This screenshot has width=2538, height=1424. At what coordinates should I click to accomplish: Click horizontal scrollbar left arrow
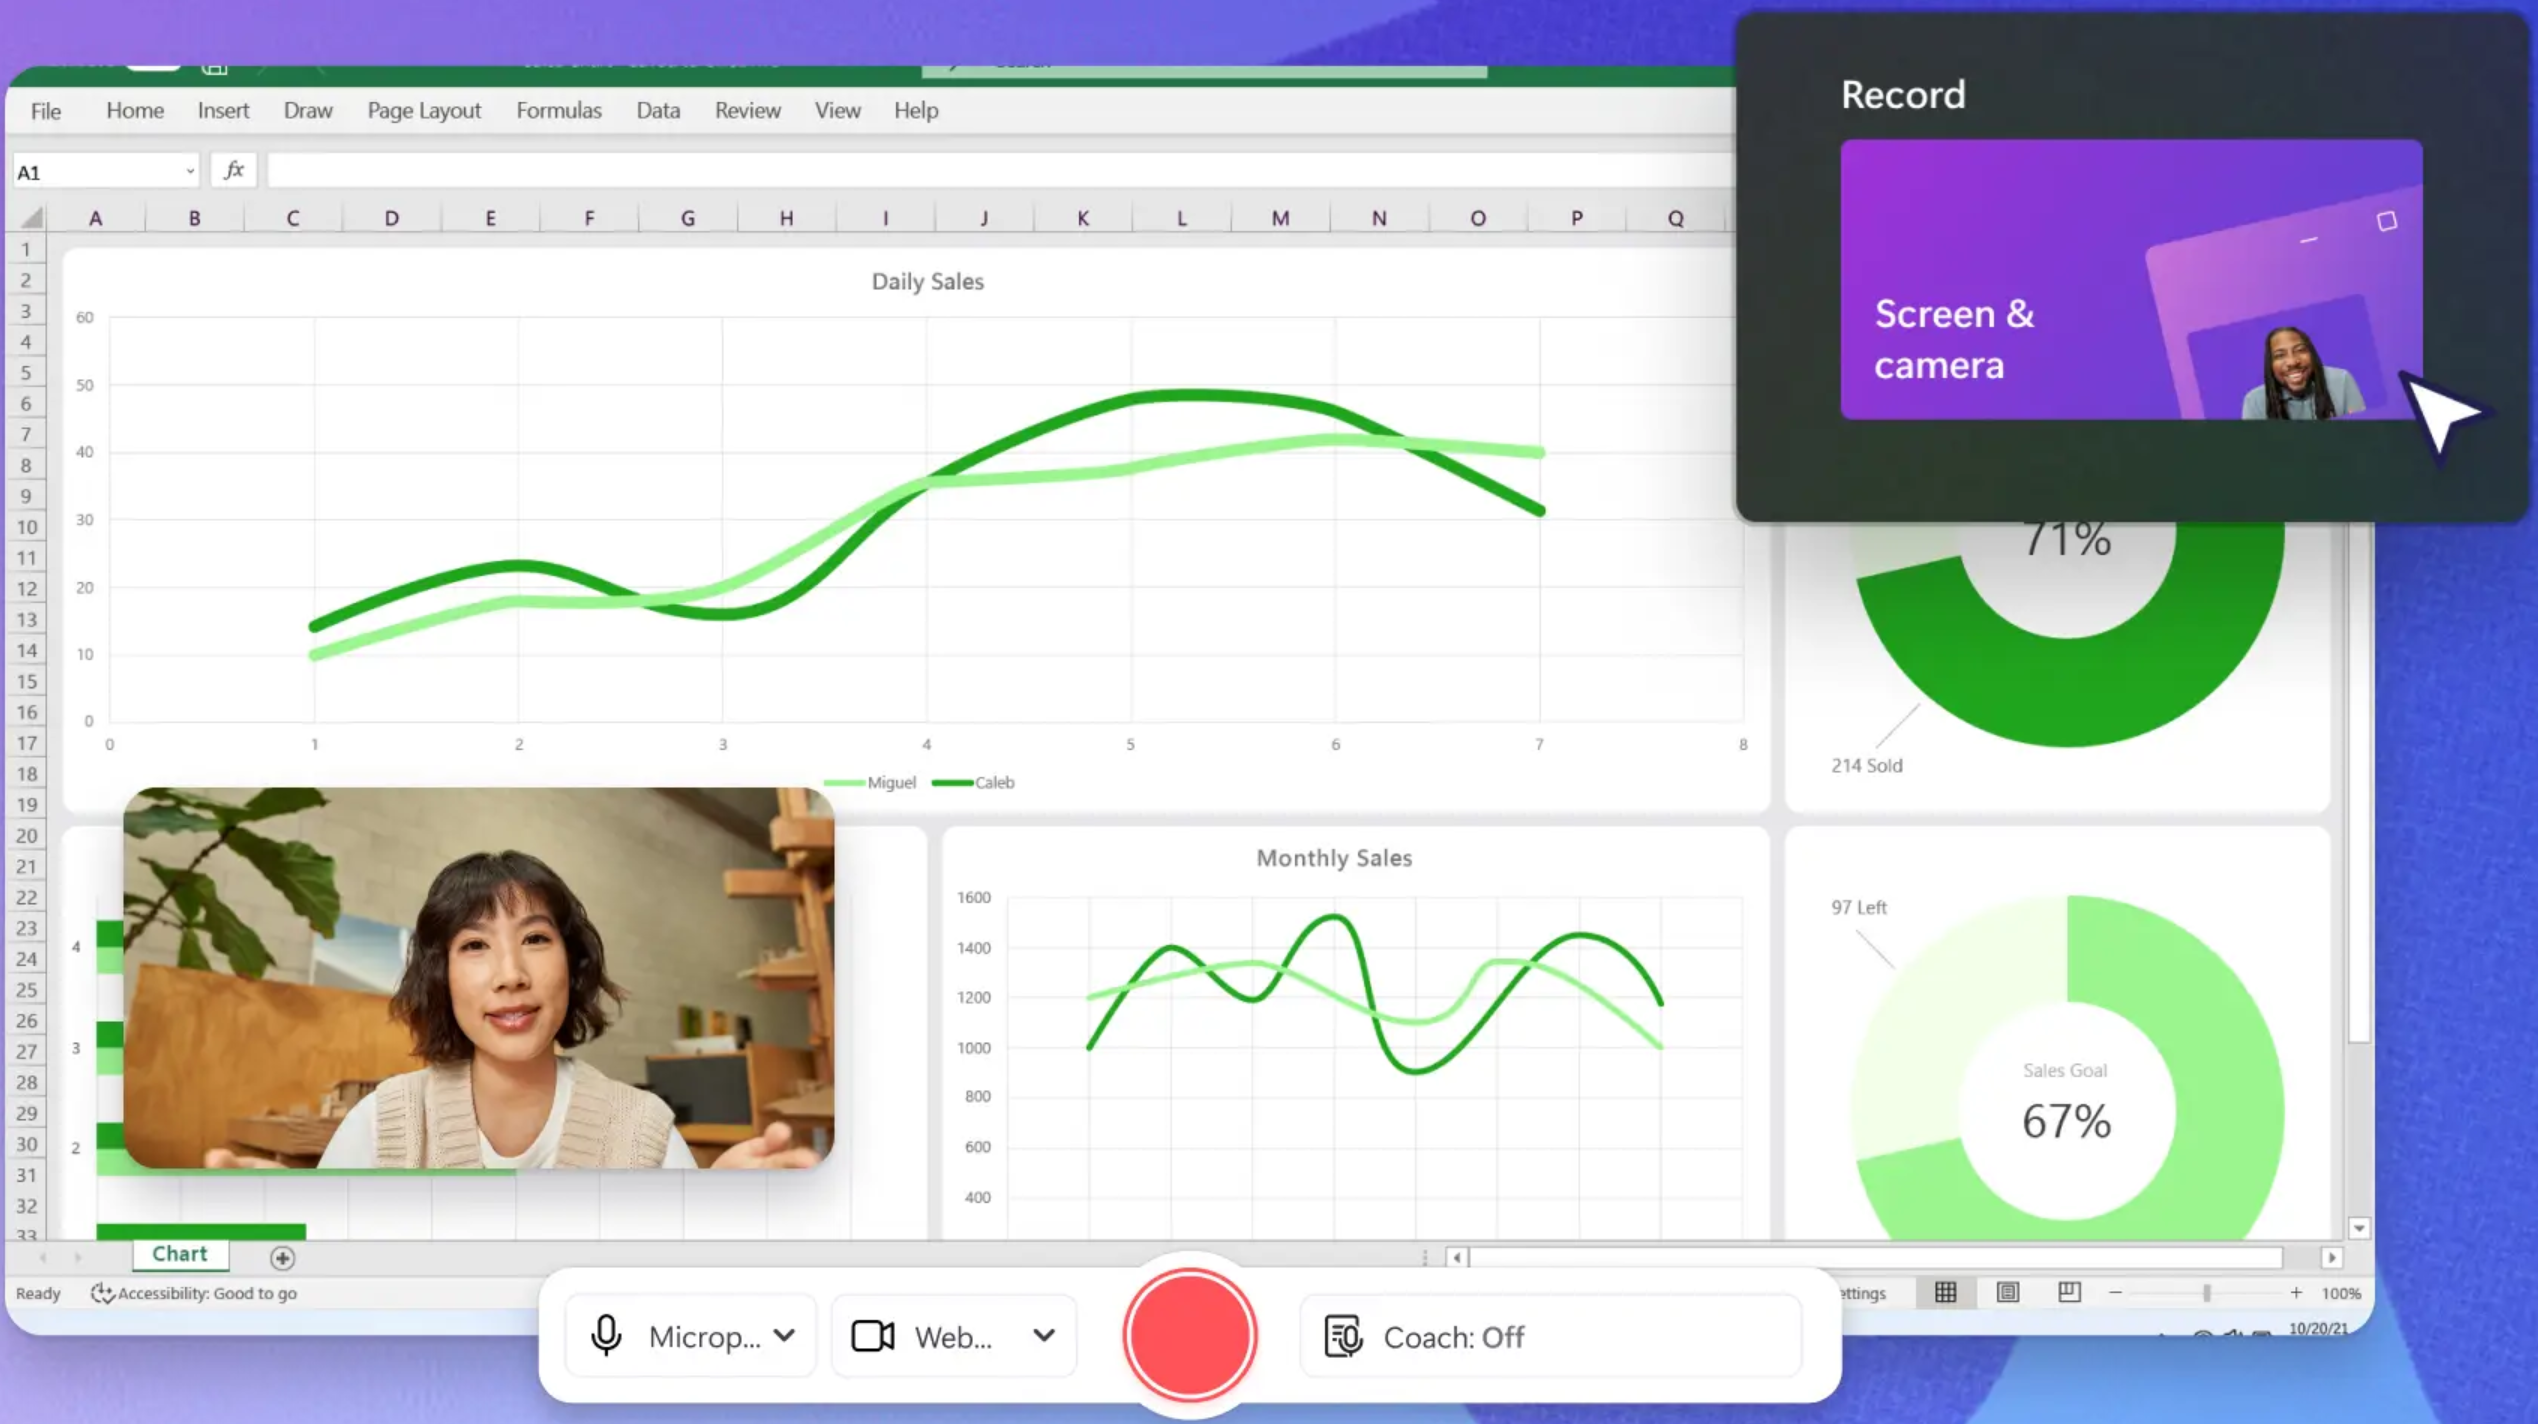pyautogui.click(x=1456, y=1258)
